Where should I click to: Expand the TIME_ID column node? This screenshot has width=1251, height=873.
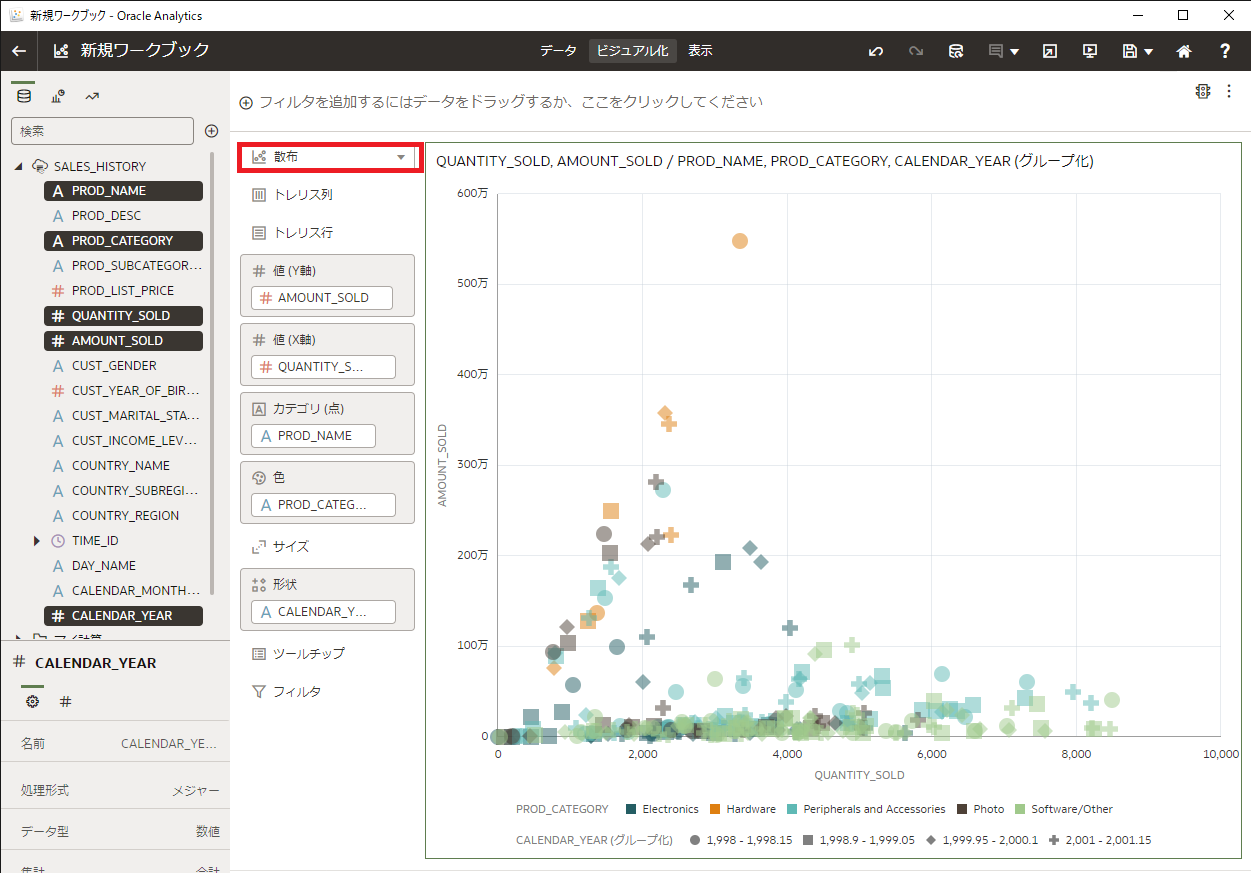pos(37,540)
